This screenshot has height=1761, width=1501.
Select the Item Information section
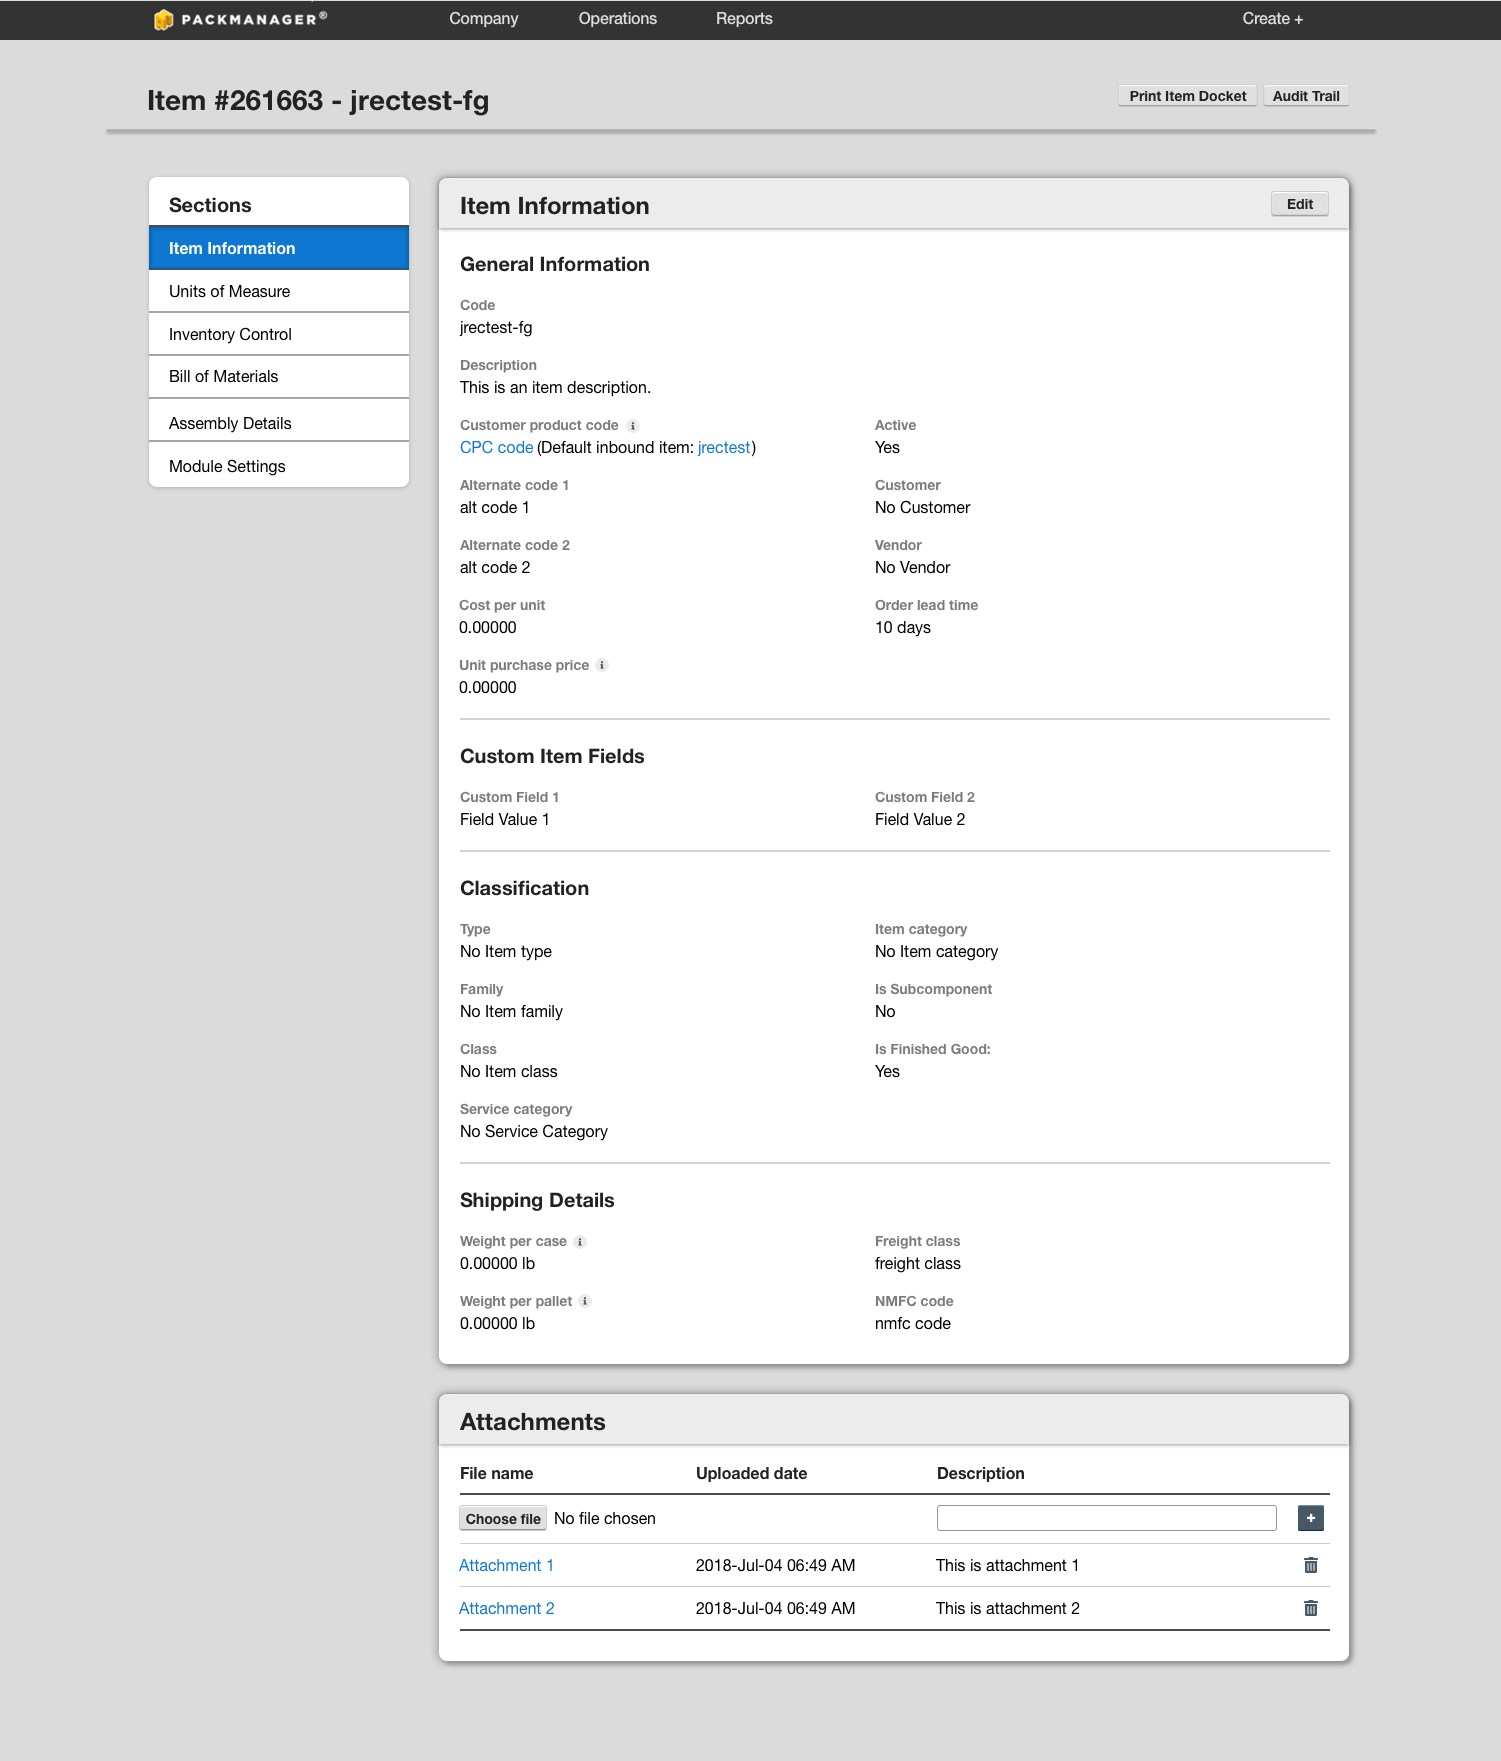coord(279,248)
